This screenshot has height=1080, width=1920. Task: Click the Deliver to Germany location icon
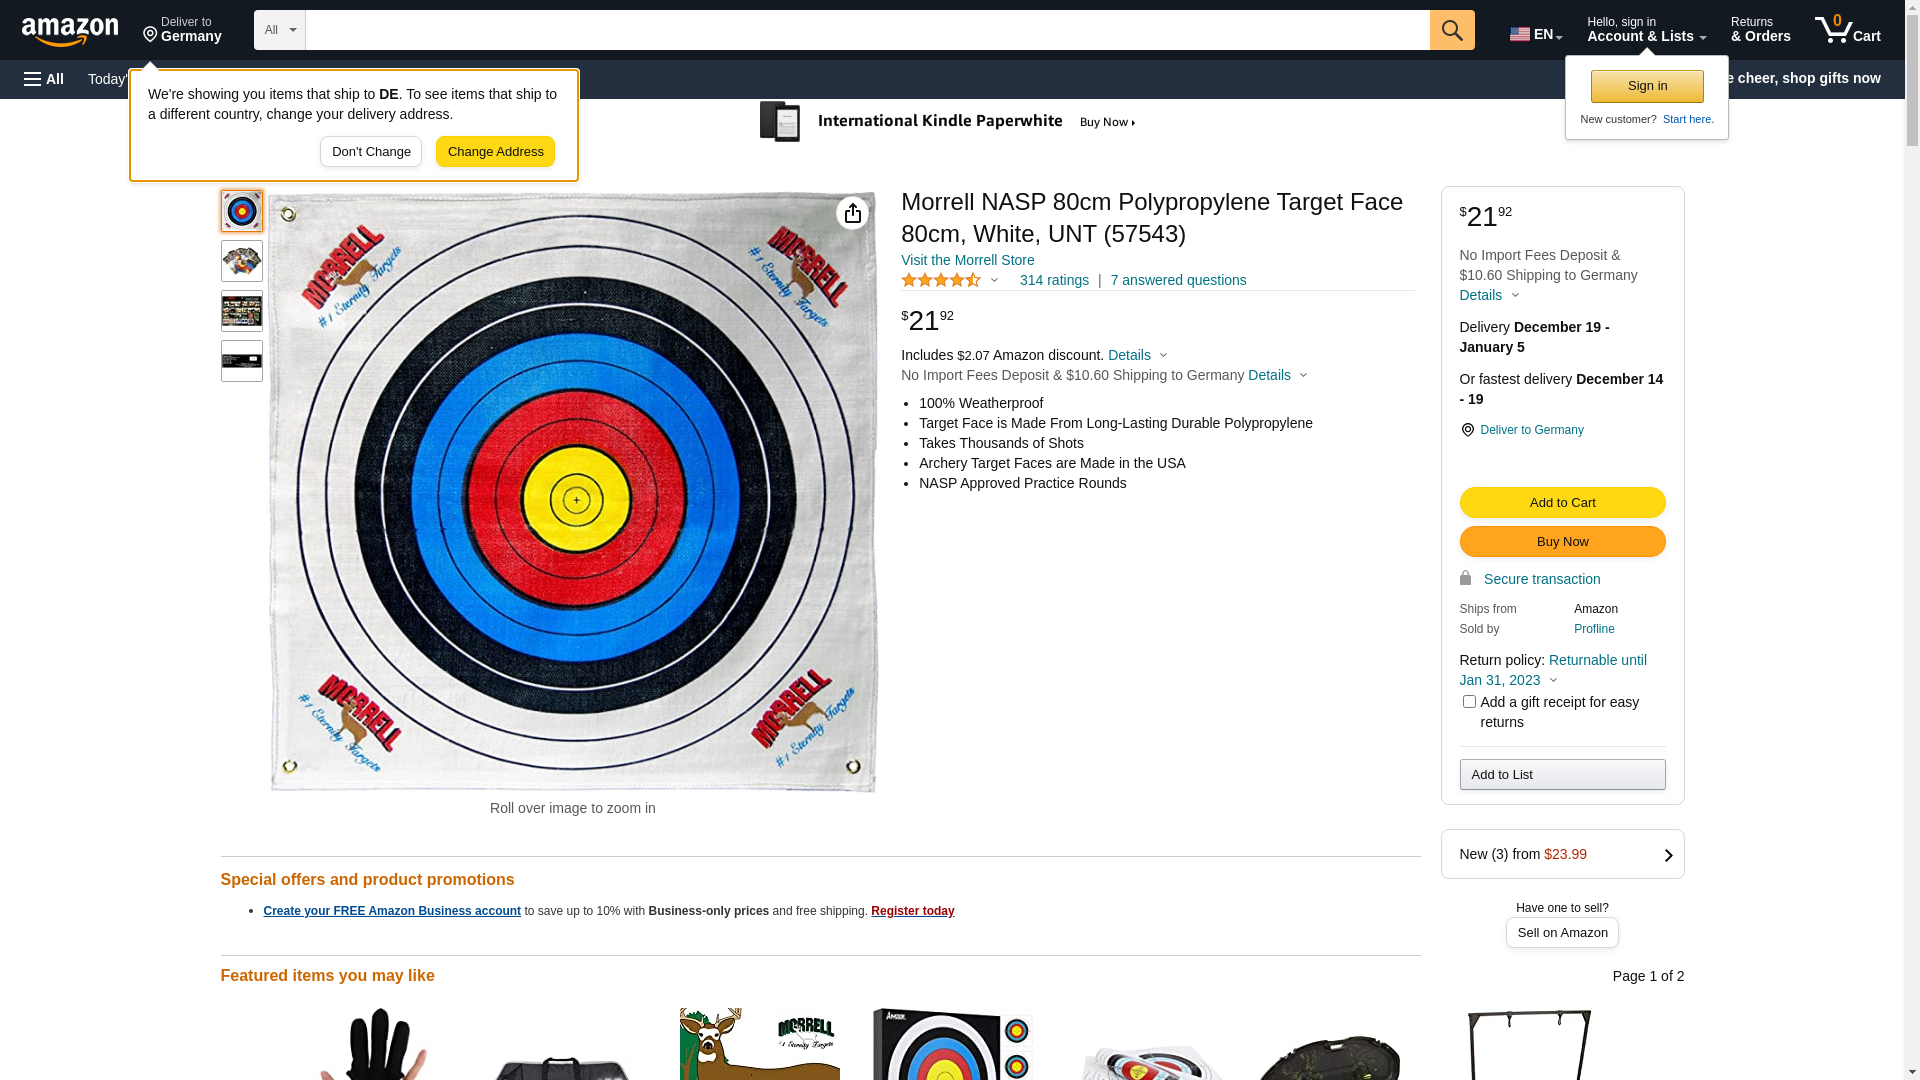pos(1467,430)
